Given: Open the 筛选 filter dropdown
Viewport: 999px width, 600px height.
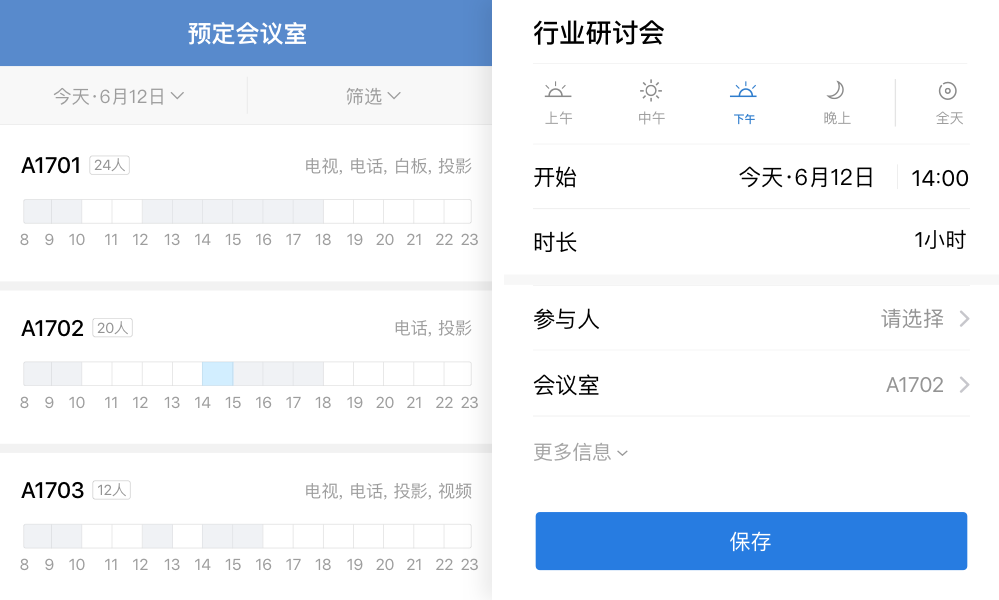Looking at the screenshot, I should [x=373, y=96].
